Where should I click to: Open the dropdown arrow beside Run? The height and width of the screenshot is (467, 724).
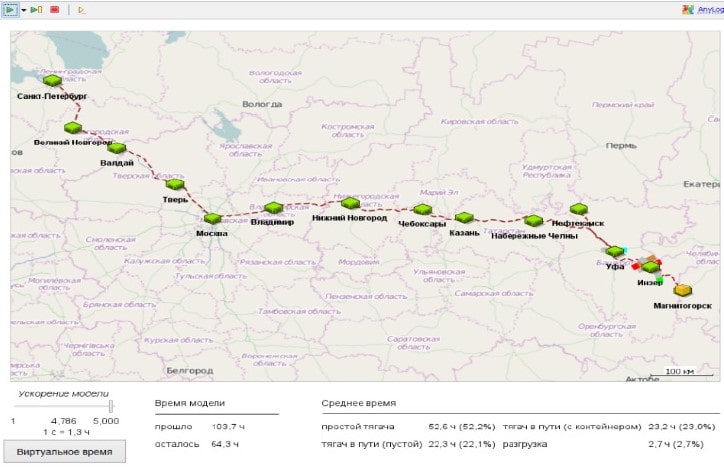[23, 9]
